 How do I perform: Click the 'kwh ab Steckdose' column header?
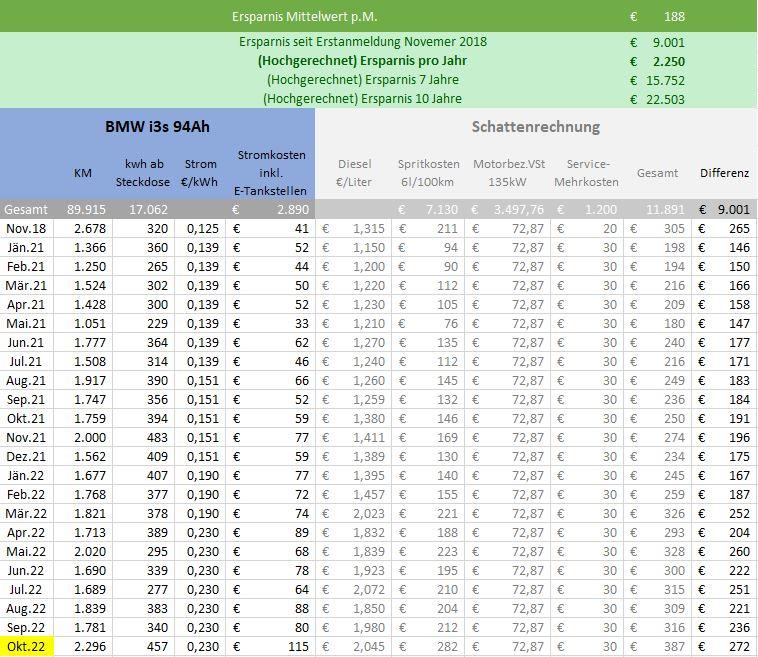(x=143, y=173)
